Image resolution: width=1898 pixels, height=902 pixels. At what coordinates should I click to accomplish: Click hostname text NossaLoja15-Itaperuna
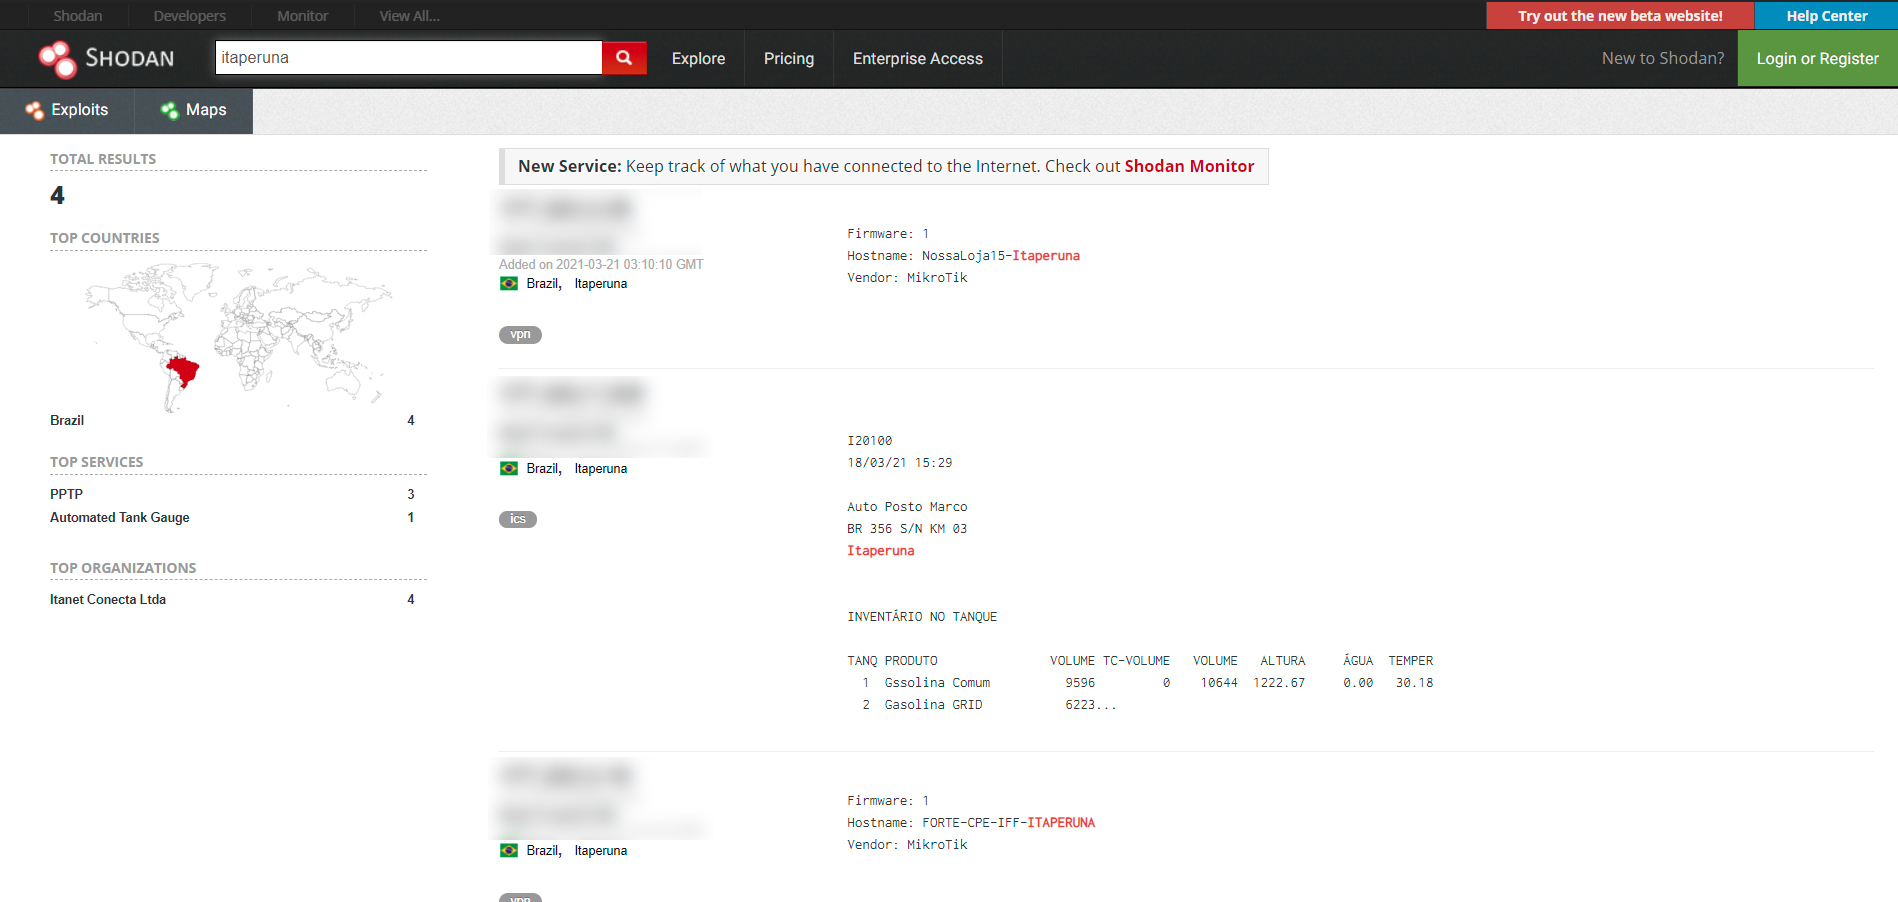1001,256
